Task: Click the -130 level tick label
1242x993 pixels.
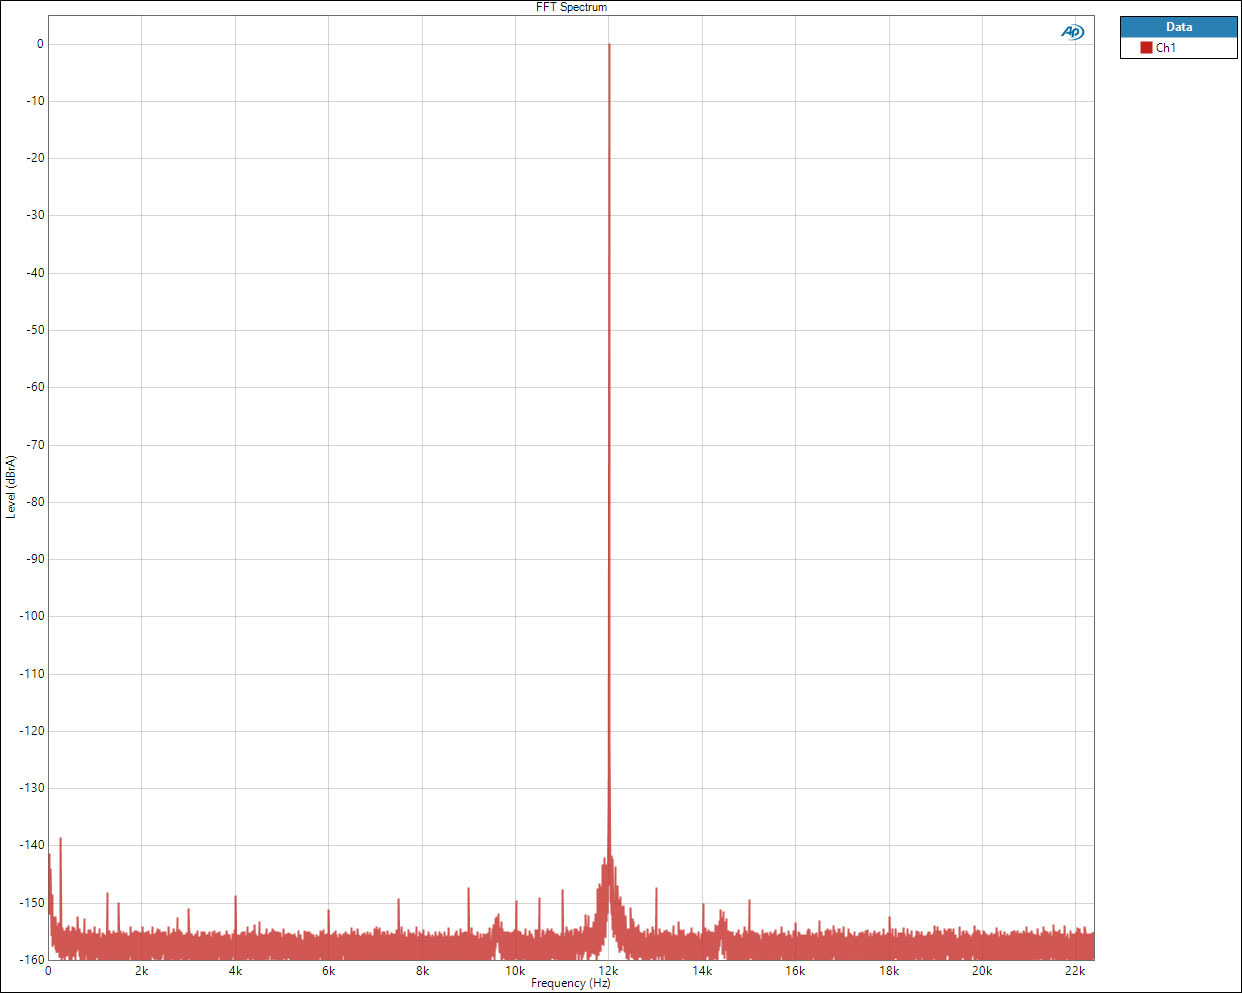Action: pos(32,788)
